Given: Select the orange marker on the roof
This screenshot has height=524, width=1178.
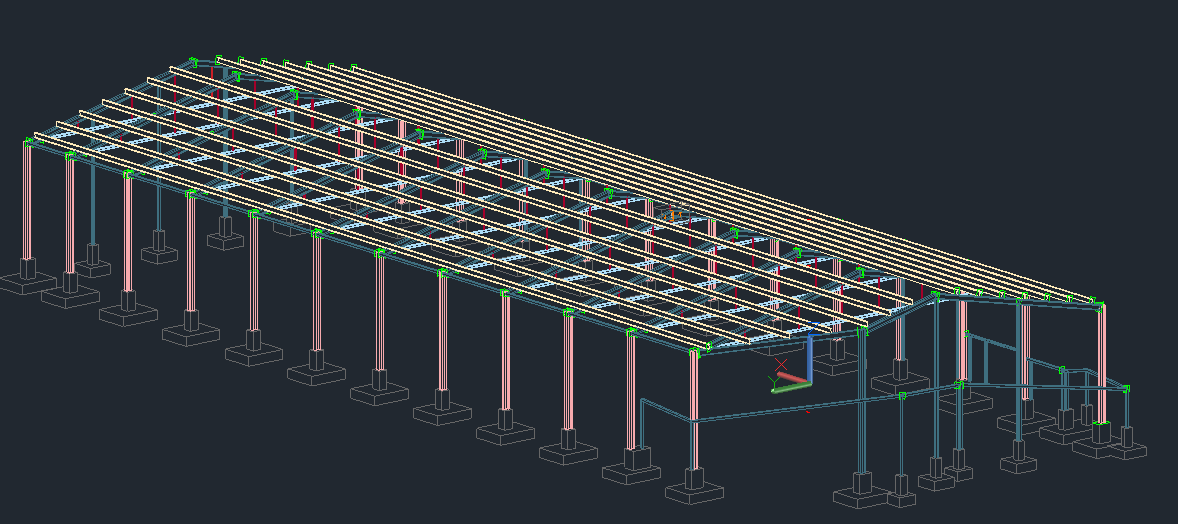Looking at the screenshot, I should point(672,214).
